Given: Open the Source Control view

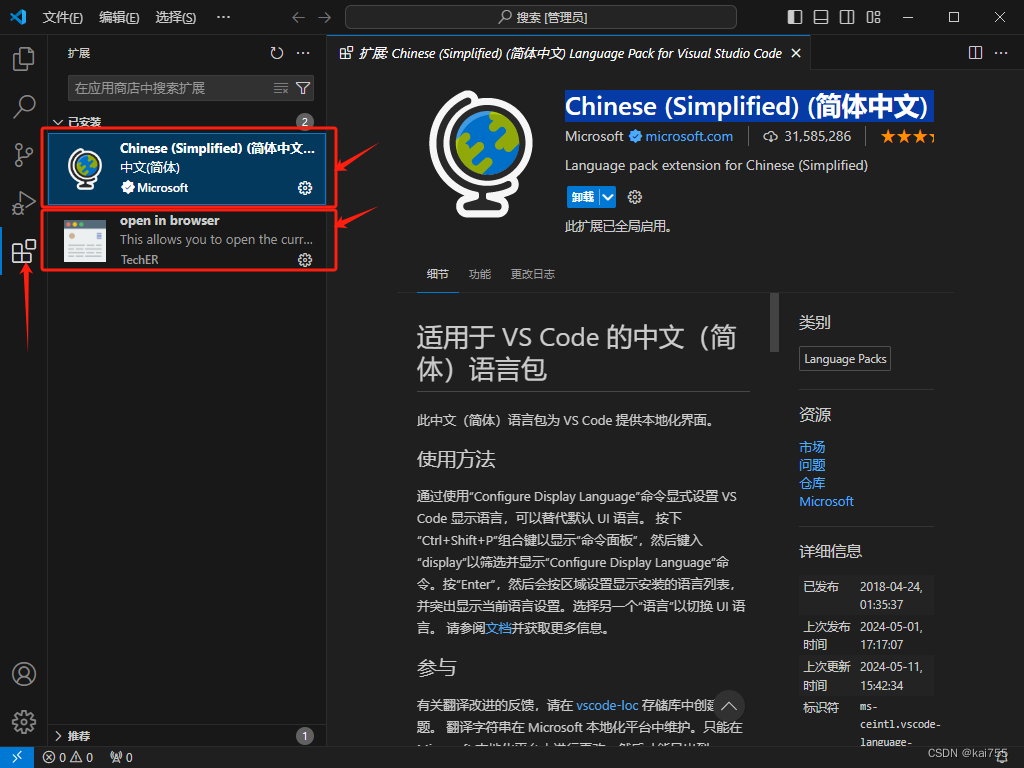Looking at the screenshot, I should click(x=24, y=155).
